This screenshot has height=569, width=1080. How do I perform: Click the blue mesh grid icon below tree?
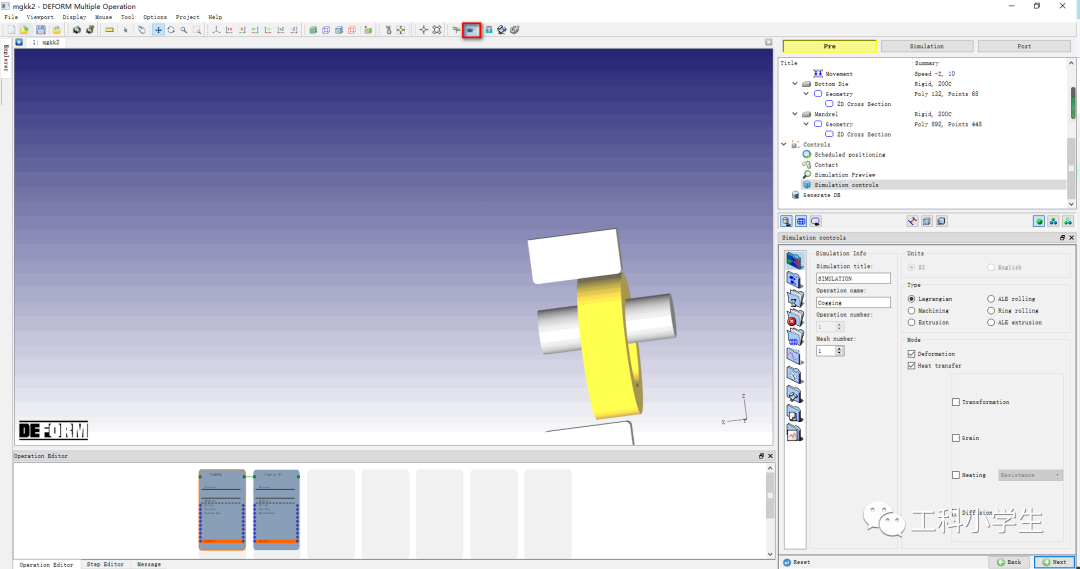point(801,221)
